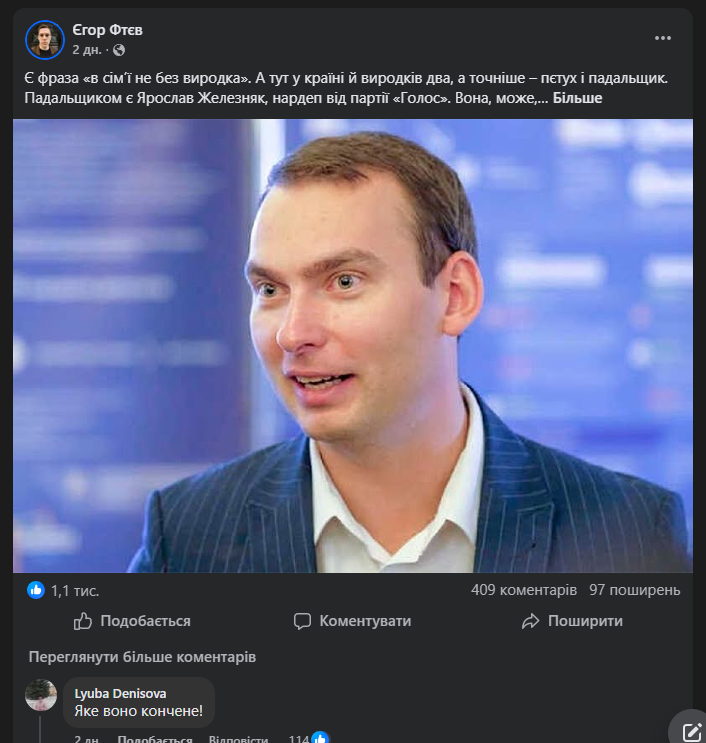Image resolution: width=706 pixels, height=743 pixels.
Task: Show the 1,1 тис. reactions list
Action: [x=75, y=591]
